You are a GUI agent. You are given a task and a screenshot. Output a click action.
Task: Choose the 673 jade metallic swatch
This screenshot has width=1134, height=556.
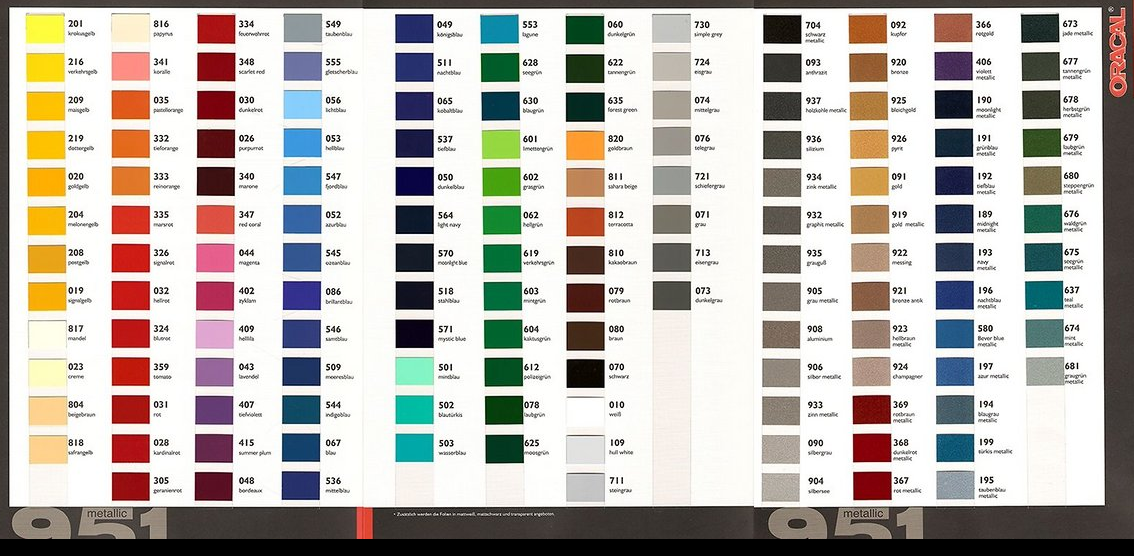click(1040, 28)
